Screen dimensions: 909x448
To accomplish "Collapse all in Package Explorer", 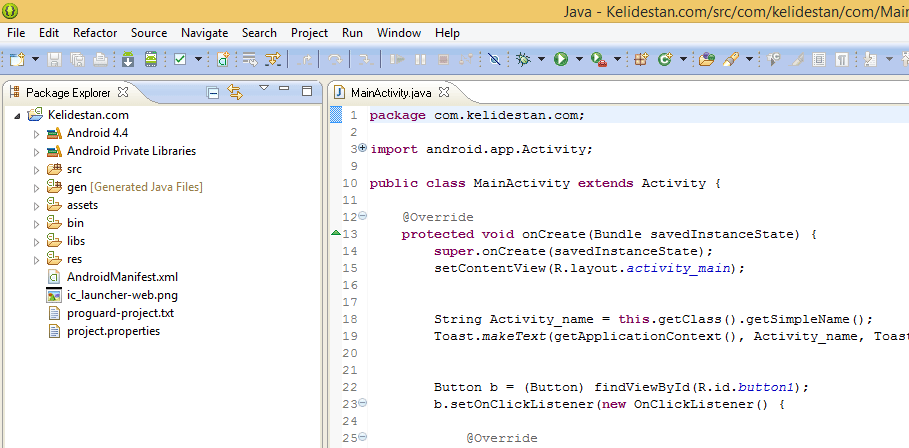I will 213,92.
